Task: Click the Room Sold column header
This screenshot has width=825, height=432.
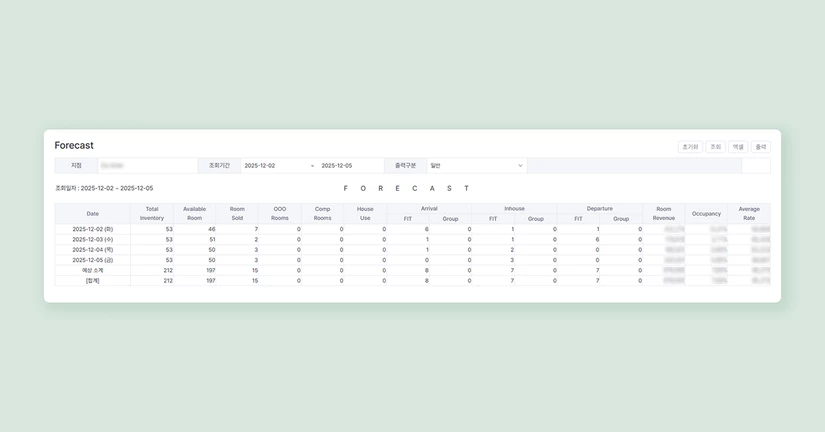Action: (237, 214)
